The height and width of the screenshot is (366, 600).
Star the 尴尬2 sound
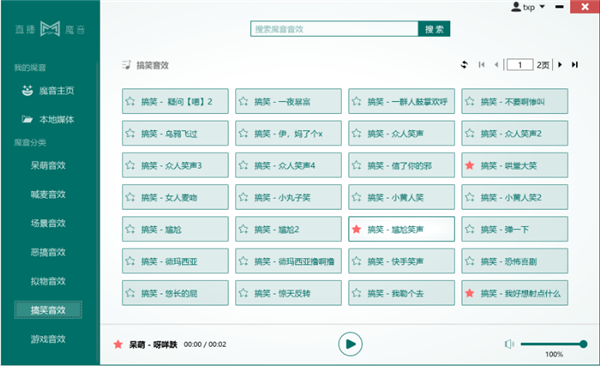click(243, 229)
